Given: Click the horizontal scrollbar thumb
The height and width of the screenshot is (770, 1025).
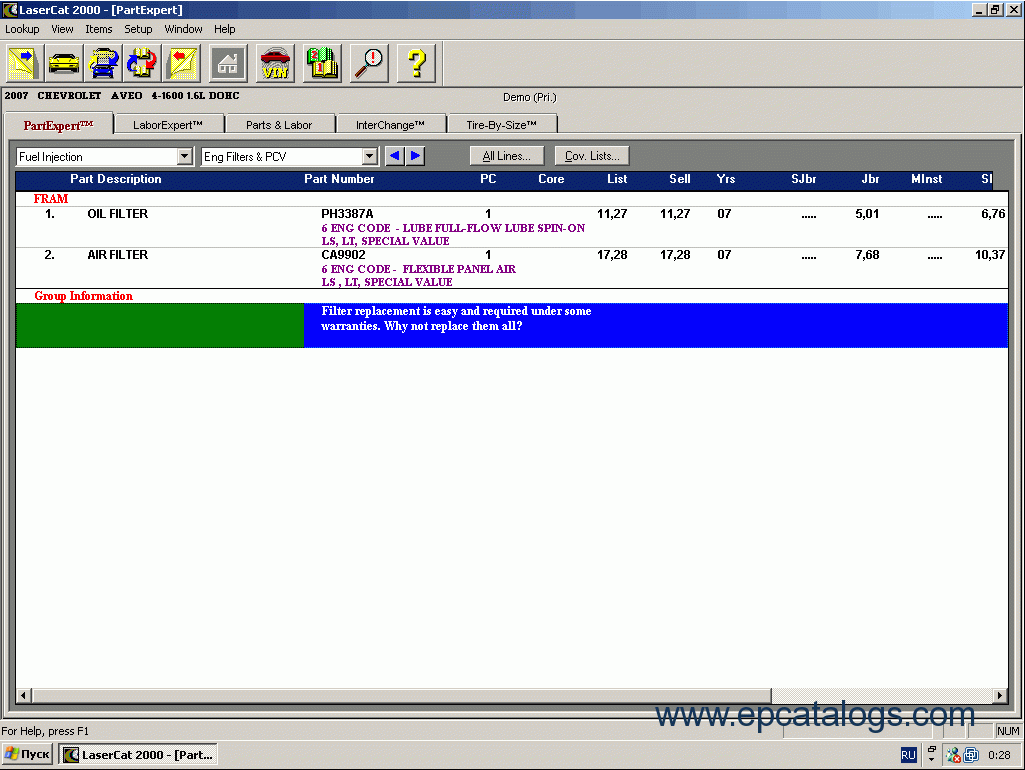Looking at the screenshot, I should point(401,695).
